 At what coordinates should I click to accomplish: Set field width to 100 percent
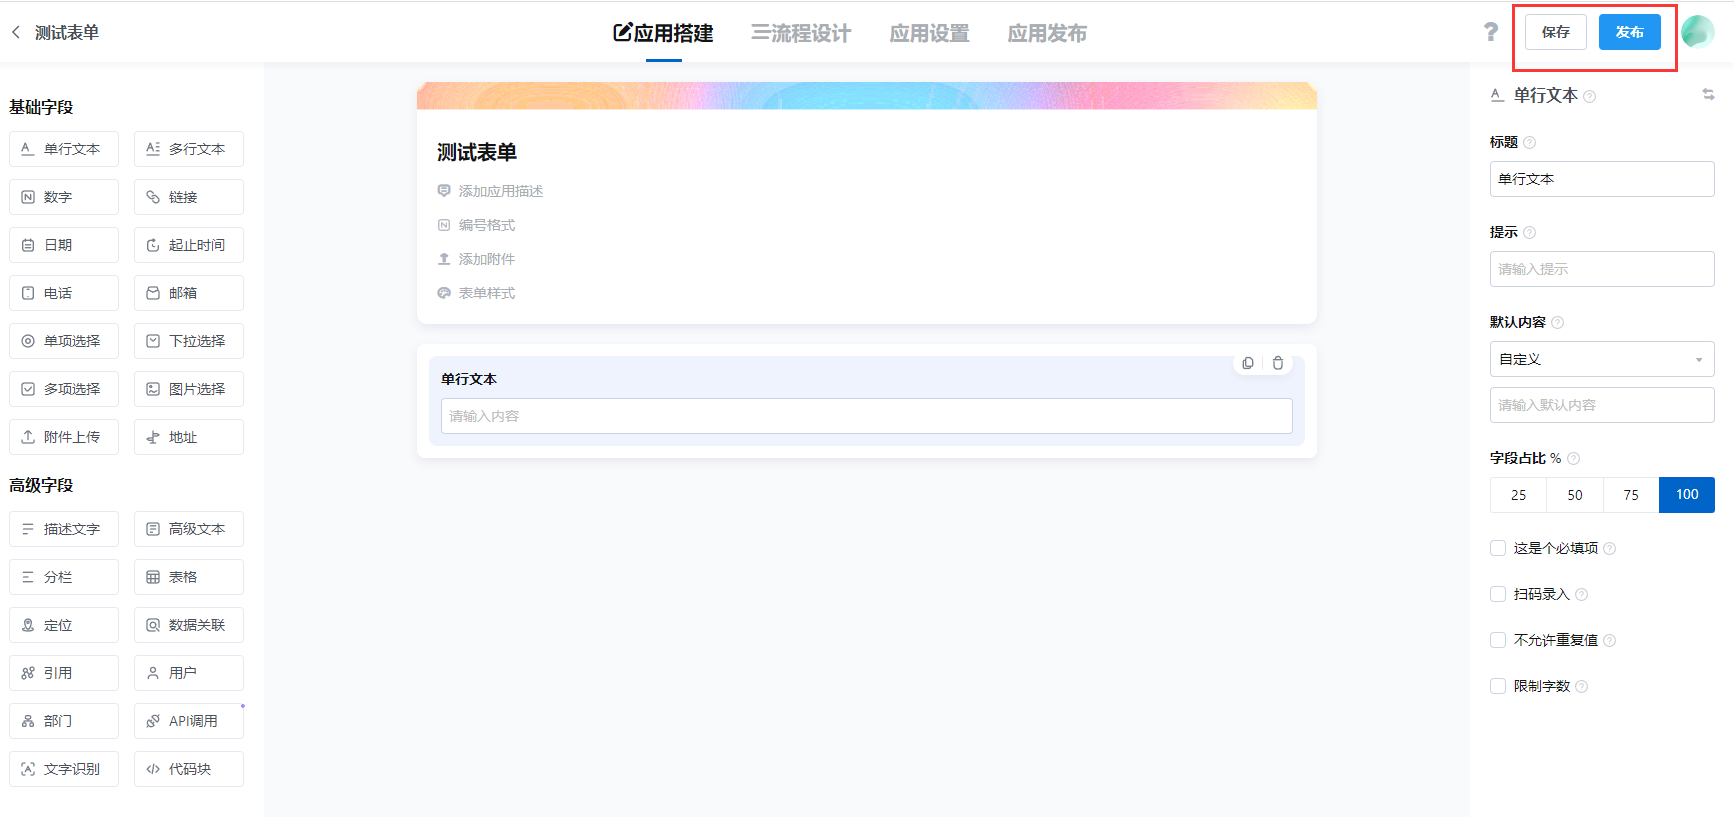coord(1687,495)
